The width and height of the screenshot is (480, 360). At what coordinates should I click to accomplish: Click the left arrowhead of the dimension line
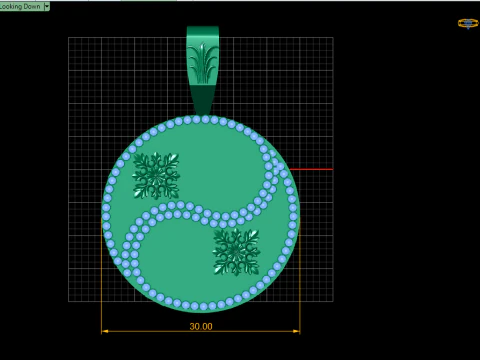(105, 331)
